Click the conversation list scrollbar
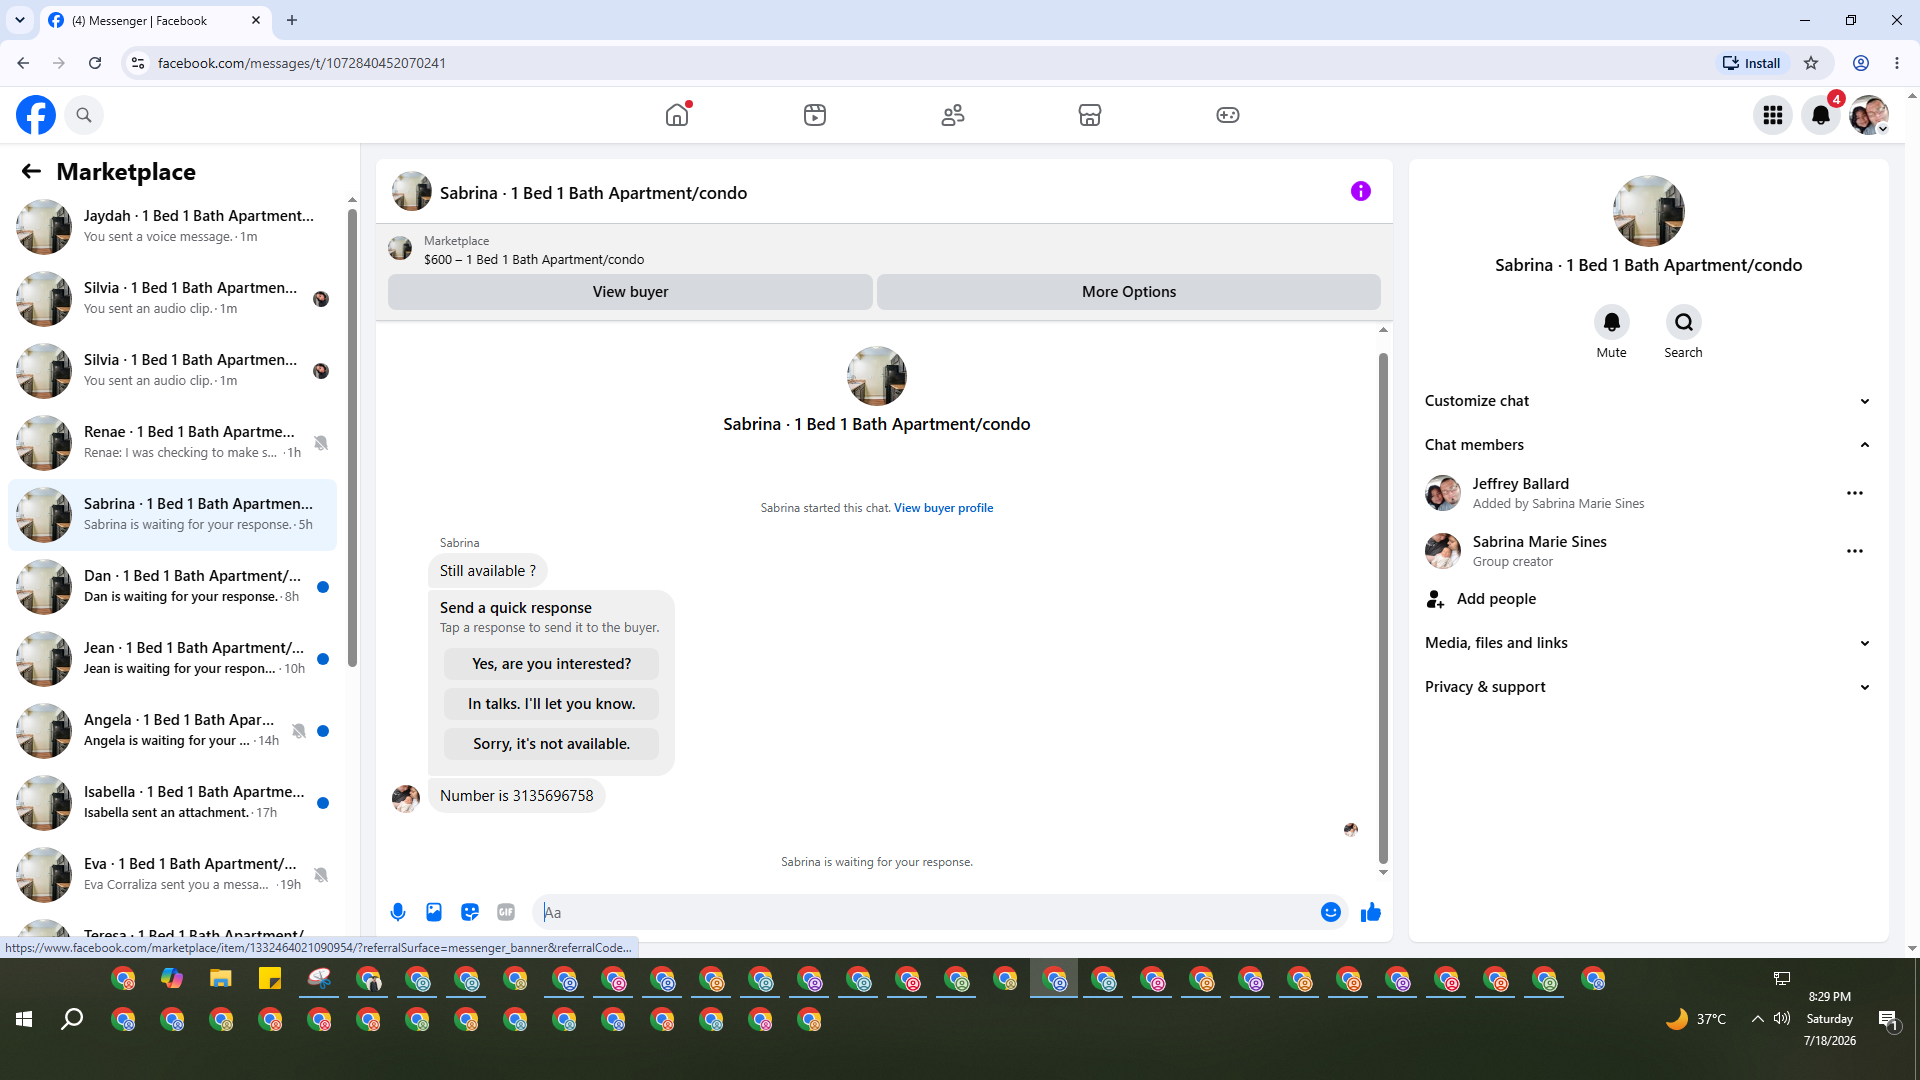 pos(352,436)
